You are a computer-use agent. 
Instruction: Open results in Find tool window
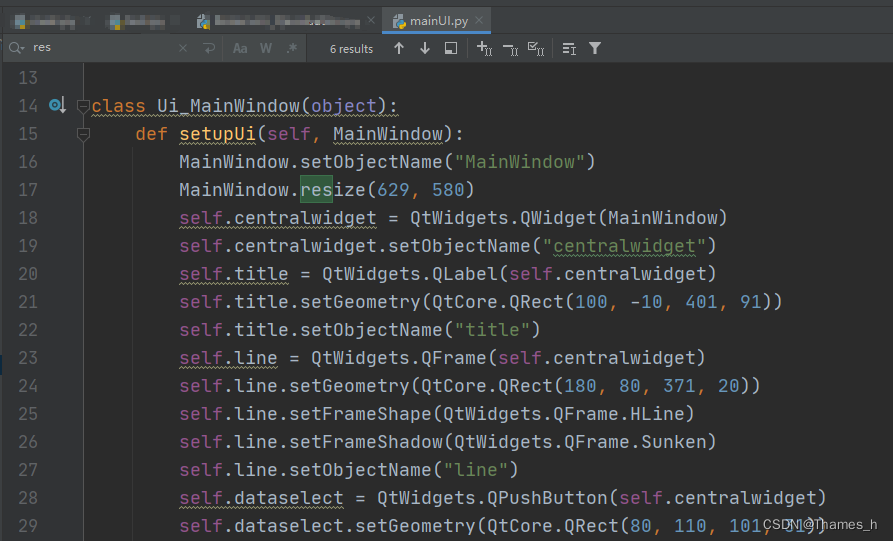(450, 48)
